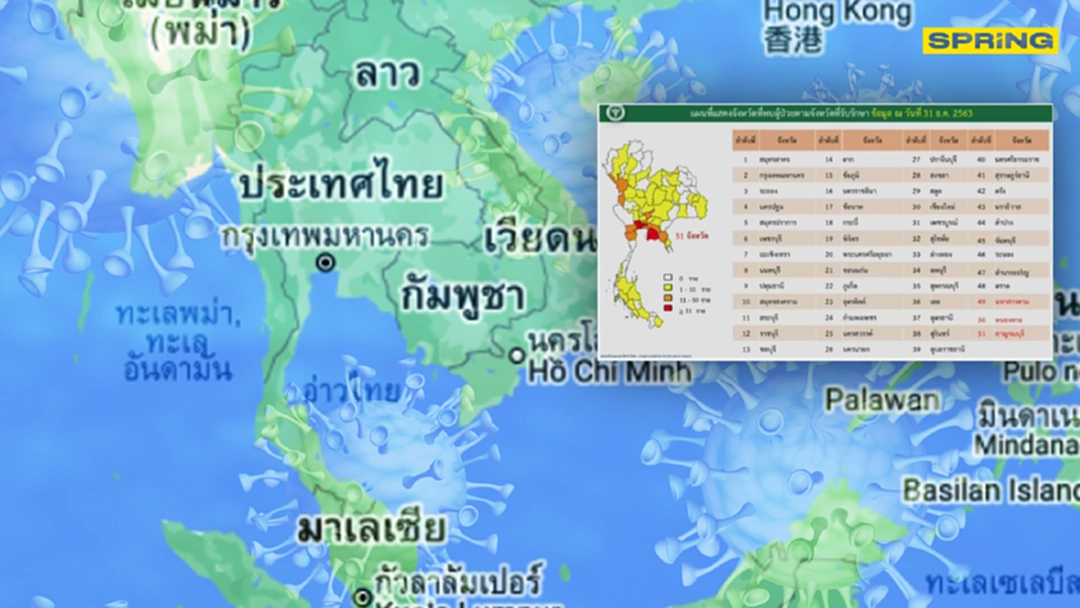Select the red 51+ cases legend swatch

coord(667,309)
